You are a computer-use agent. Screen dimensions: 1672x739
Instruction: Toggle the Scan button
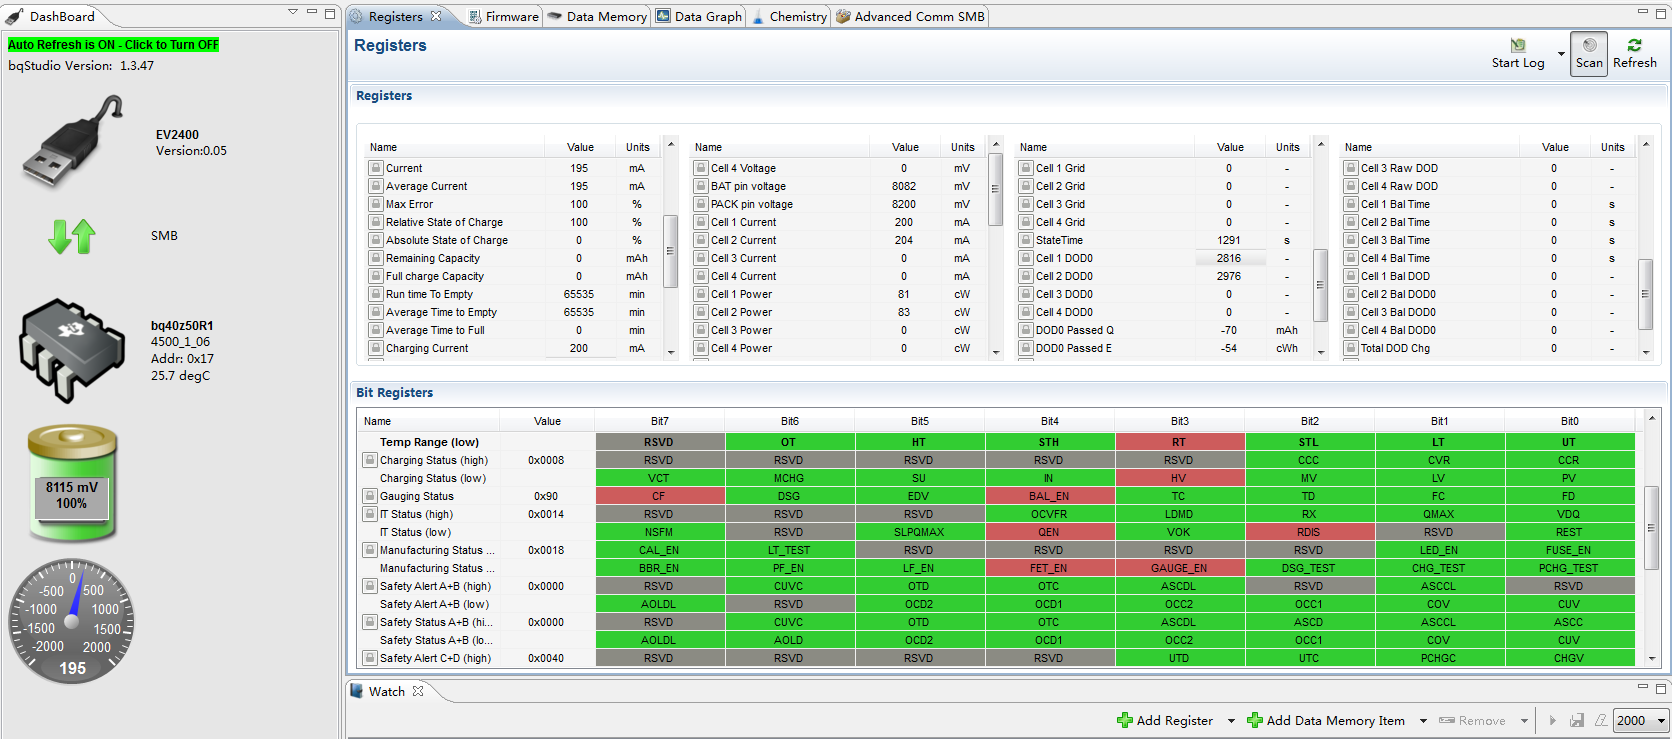[1589, 54]
